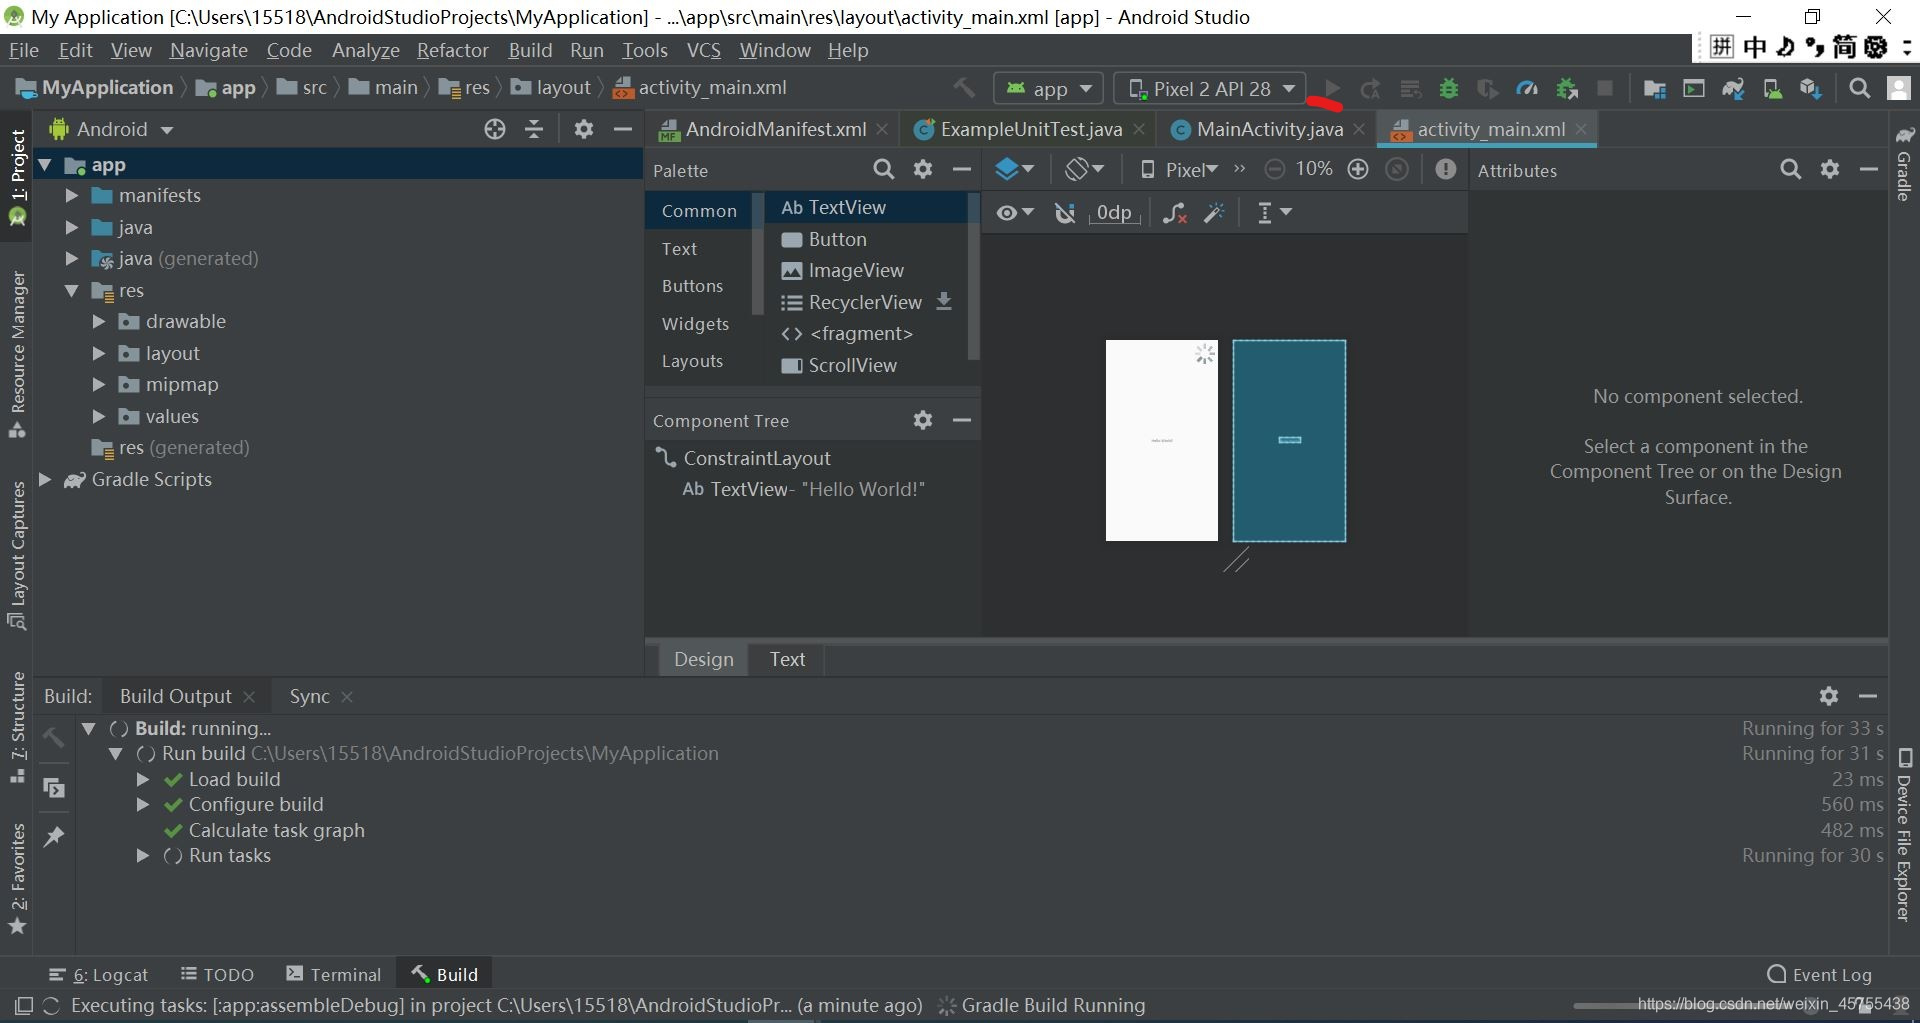The height and width of the screenshot is (1023, 1920).
Task: Open the Android project view dropdown
Action: click(111, 129)
